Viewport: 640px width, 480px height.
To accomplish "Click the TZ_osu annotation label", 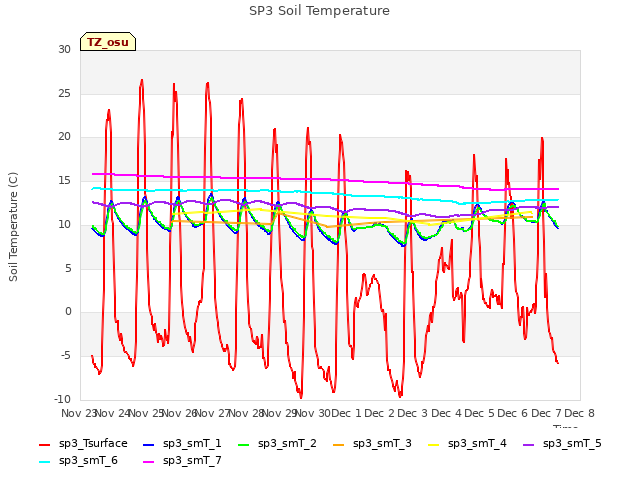I will point(108,42).
